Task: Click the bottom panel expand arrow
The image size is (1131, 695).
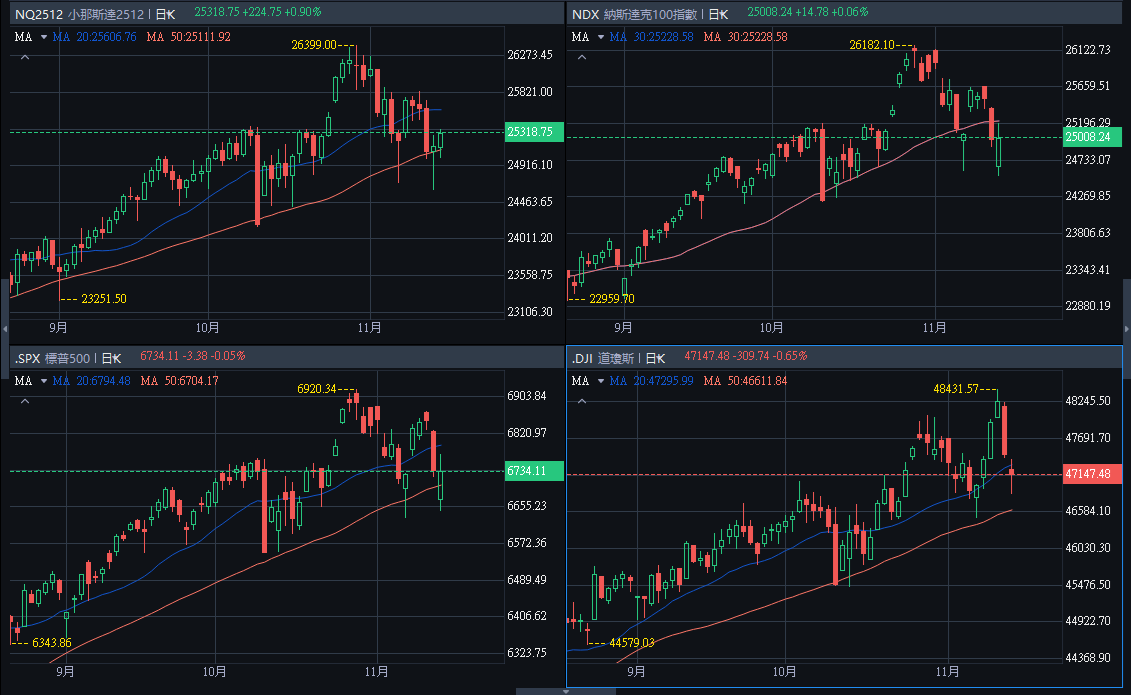Action: tap(523, 691)
